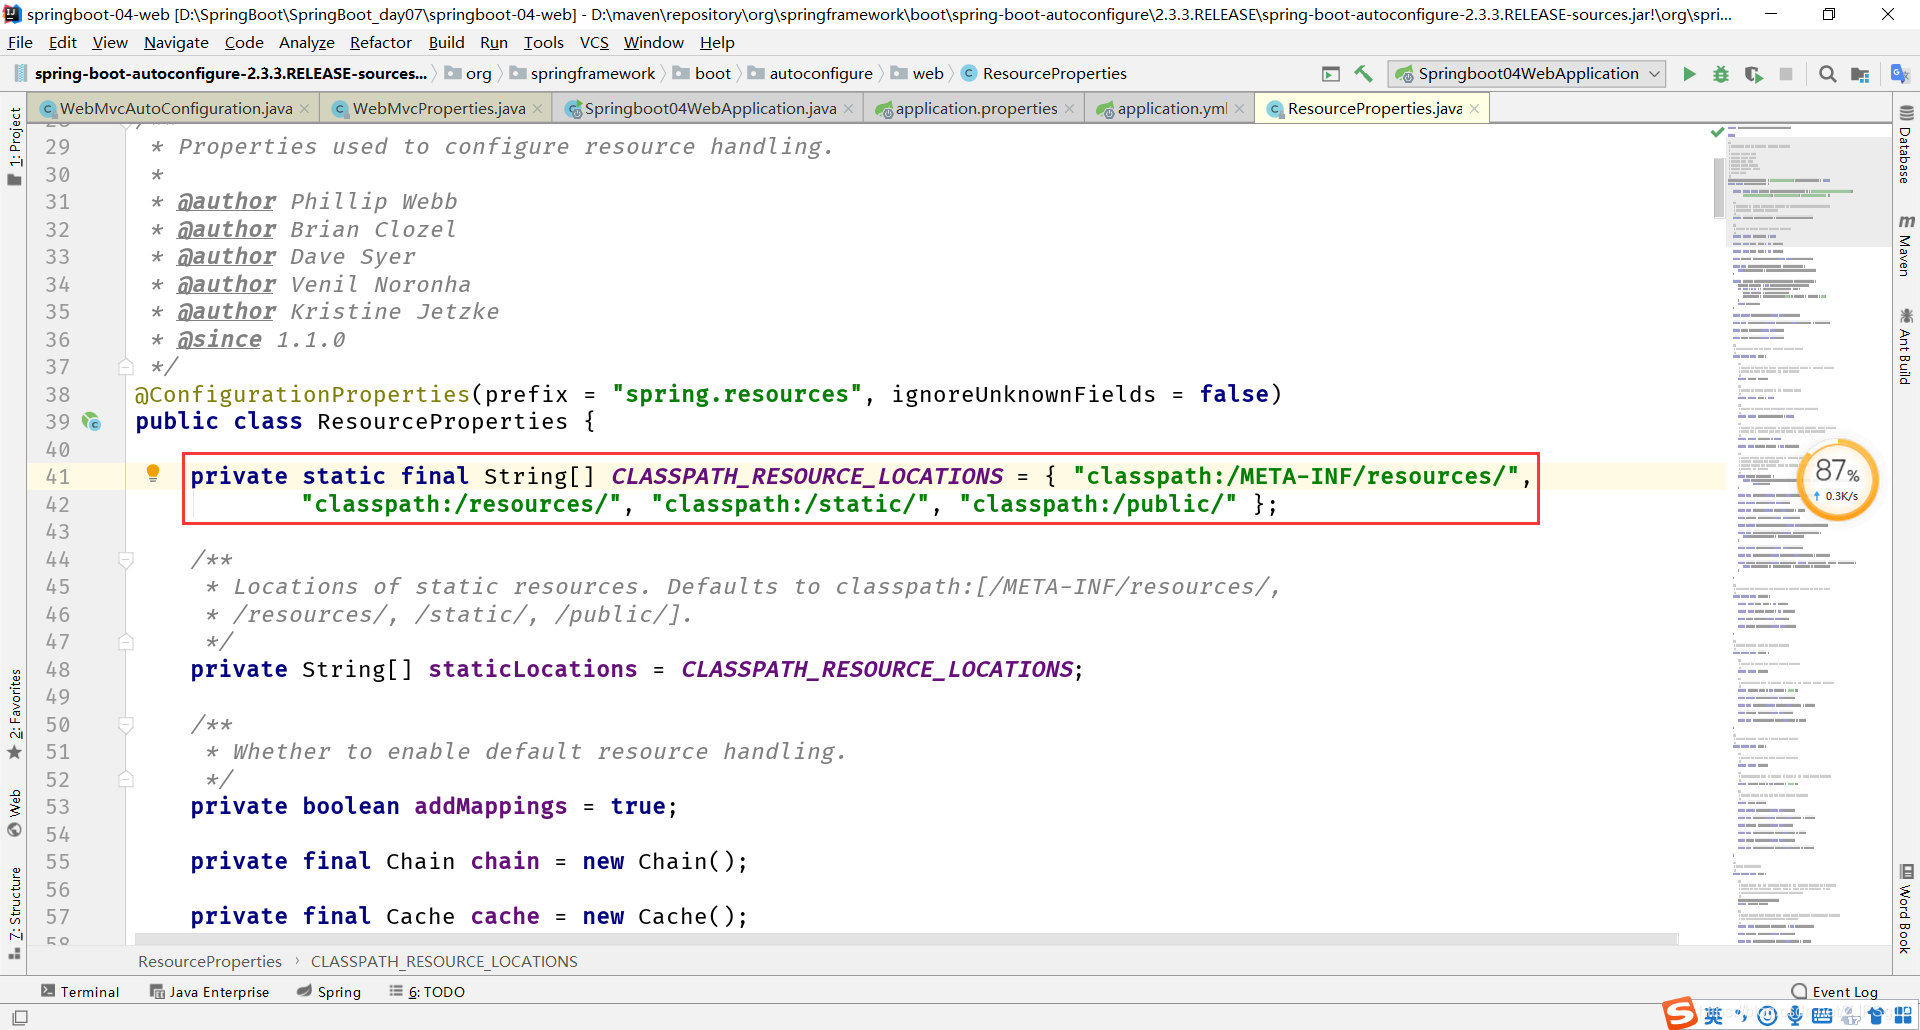Screen dimensions: 1920x1030
Task: Open the Navigate menu
Action: pos(176,42)
